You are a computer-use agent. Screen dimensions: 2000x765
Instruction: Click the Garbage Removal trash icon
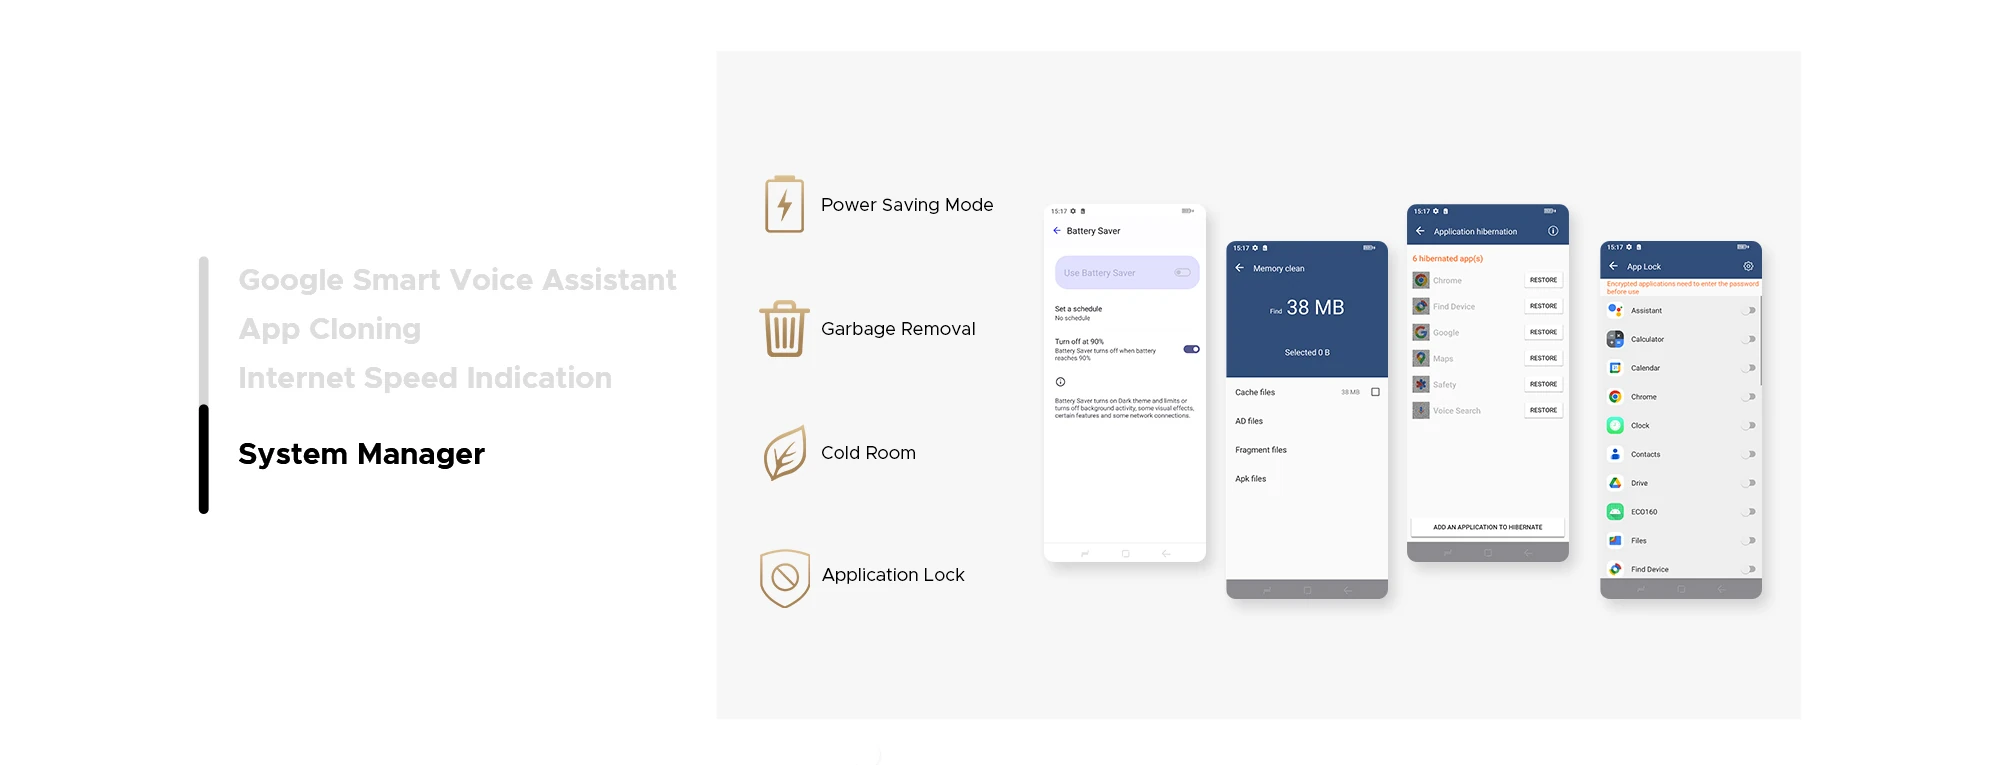784,329
